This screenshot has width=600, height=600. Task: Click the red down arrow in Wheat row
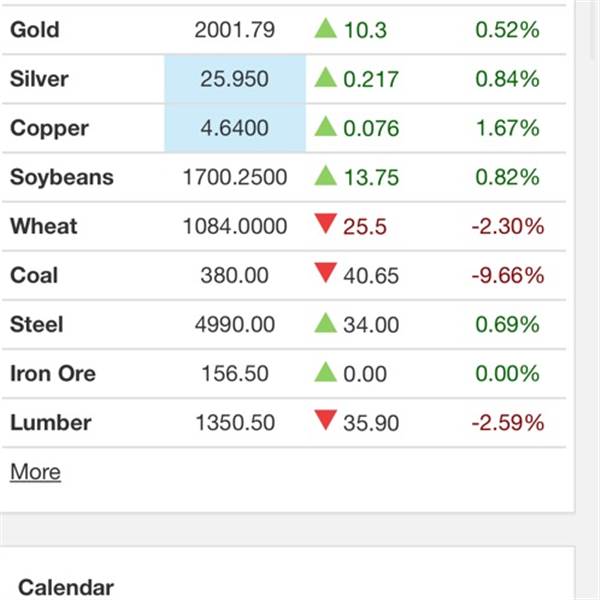pos(325,223)
